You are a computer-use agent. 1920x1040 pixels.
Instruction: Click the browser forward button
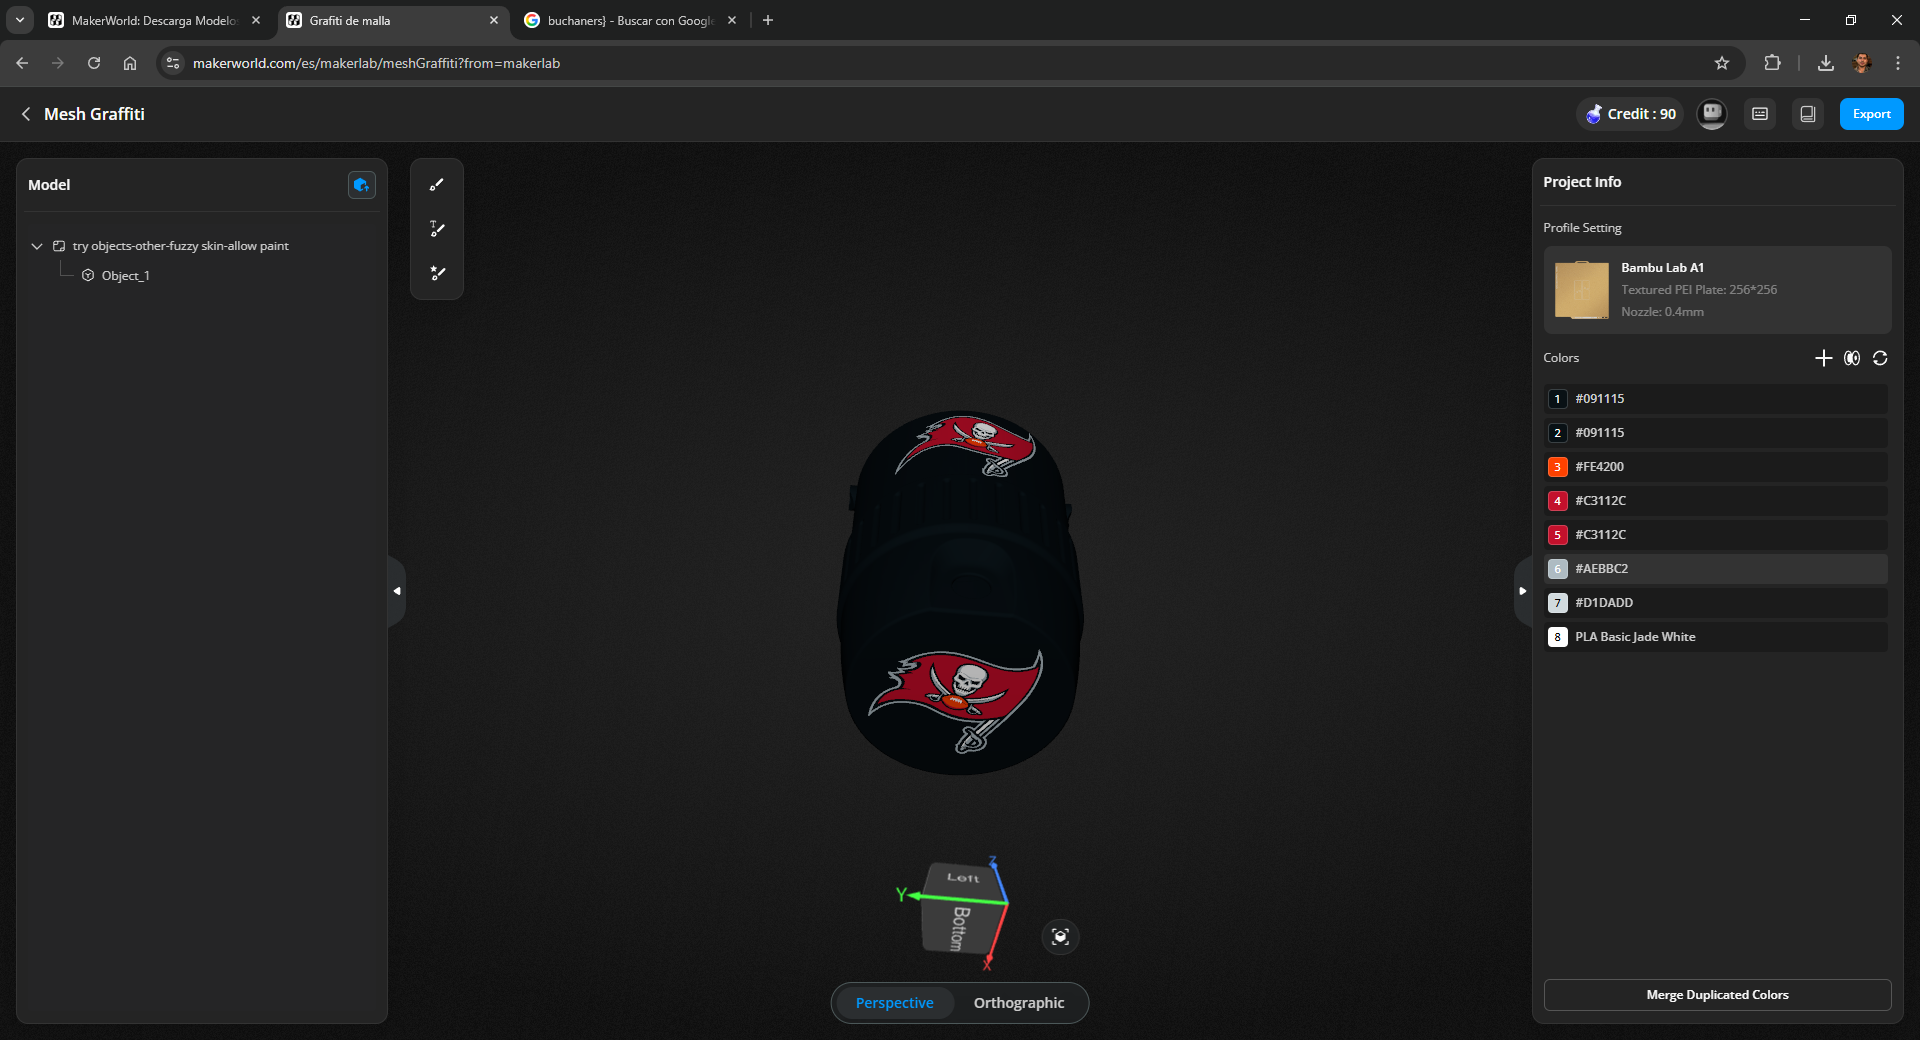pyautogui.click(x=58, y=63)
